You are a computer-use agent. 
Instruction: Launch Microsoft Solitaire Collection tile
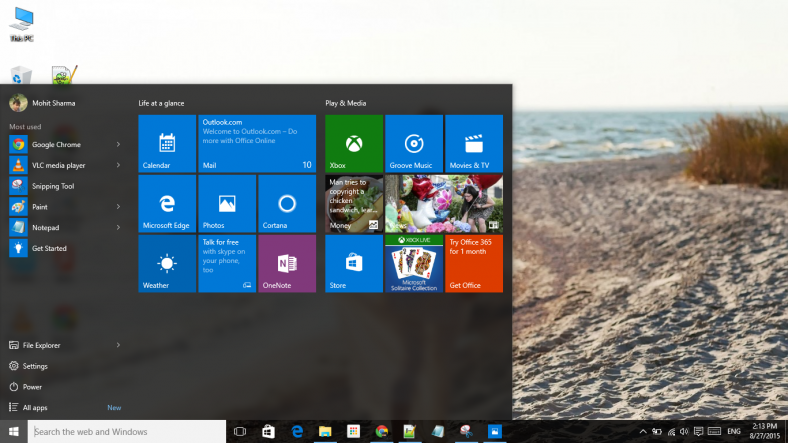414,264
